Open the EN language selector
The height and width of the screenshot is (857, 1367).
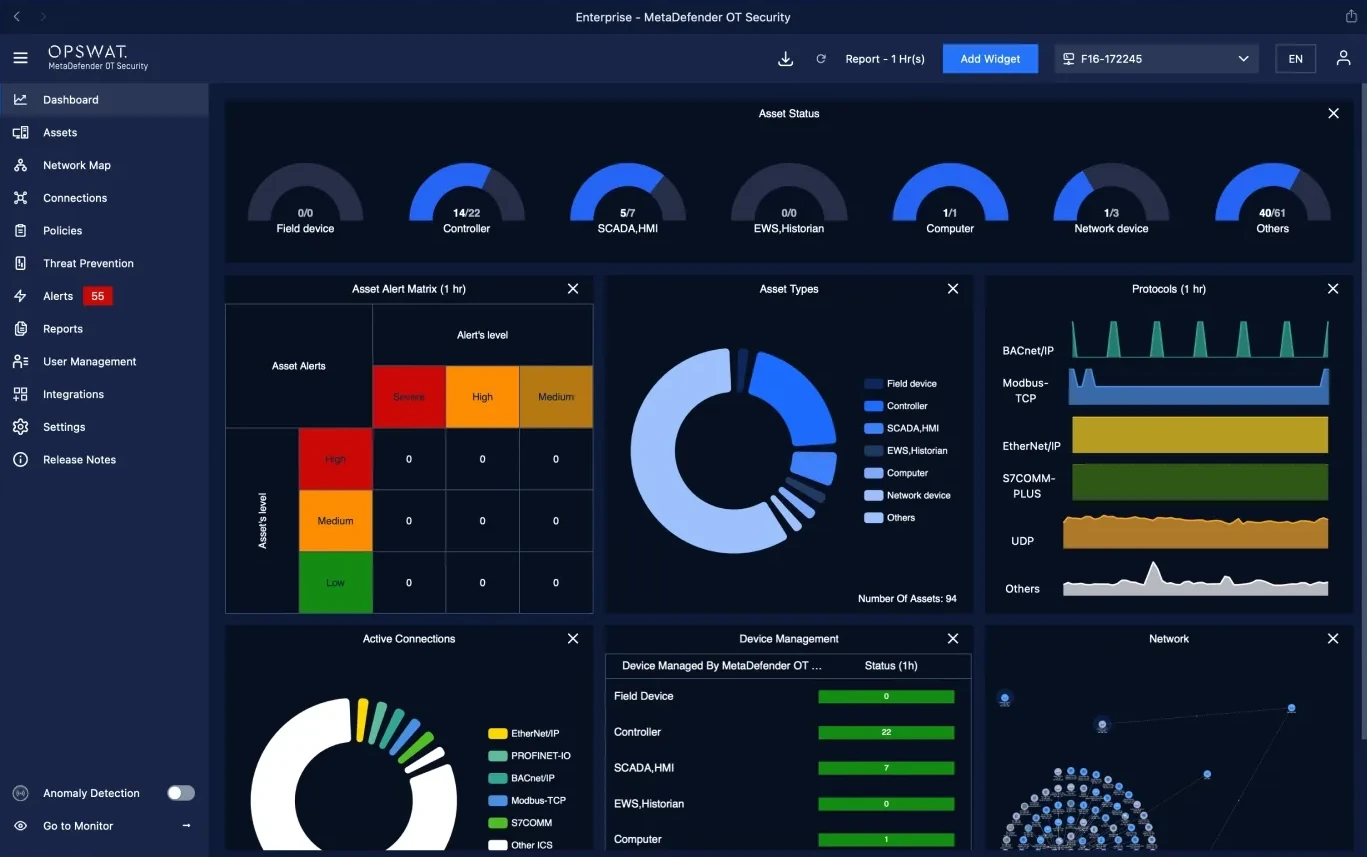(x=1295, y=59)
